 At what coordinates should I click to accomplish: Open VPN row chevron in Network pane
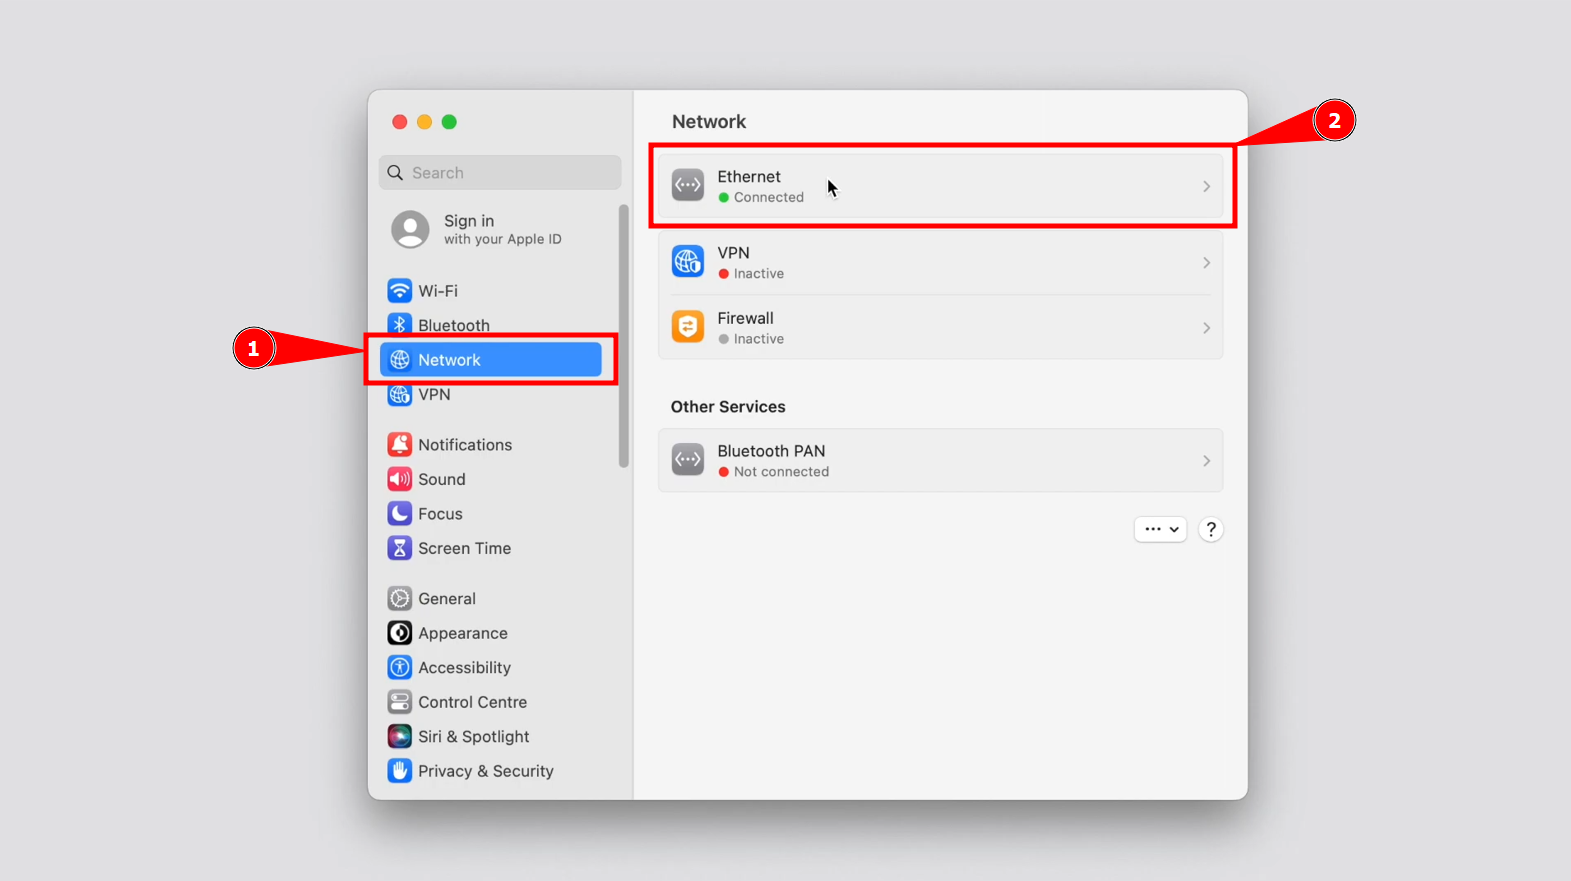click(x=1206, y=262)
